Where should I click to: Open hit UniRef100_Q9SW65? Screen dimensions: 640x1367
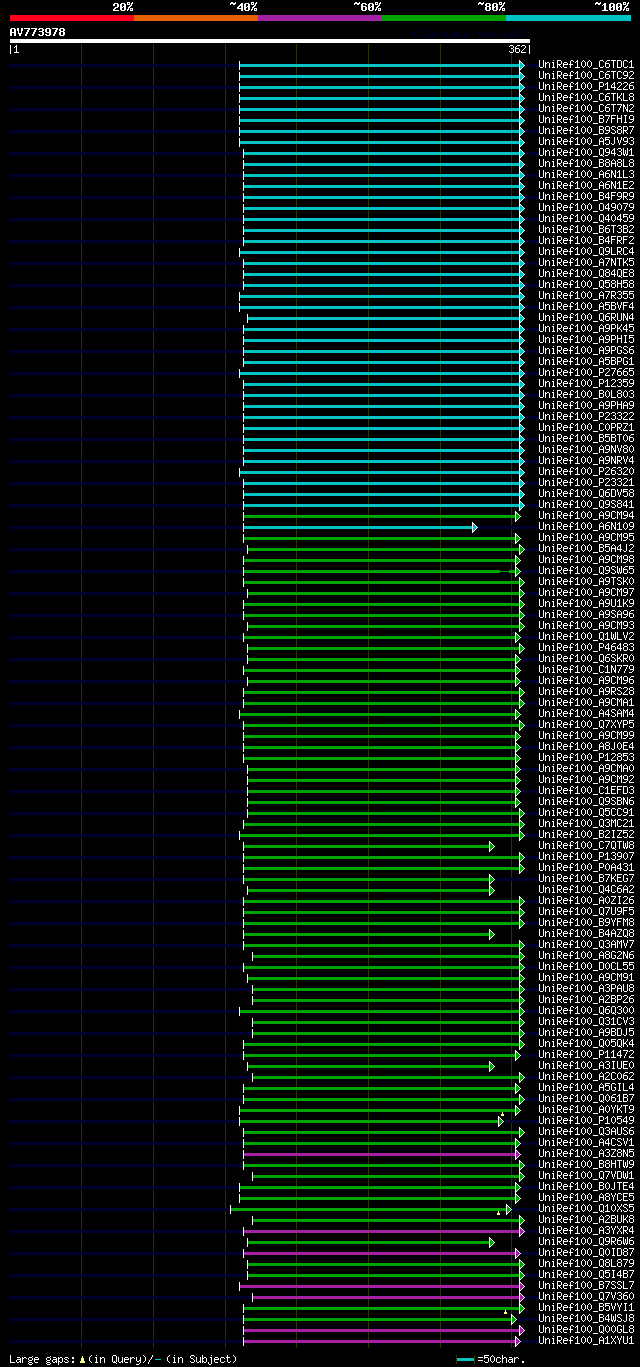click(586, 571)
